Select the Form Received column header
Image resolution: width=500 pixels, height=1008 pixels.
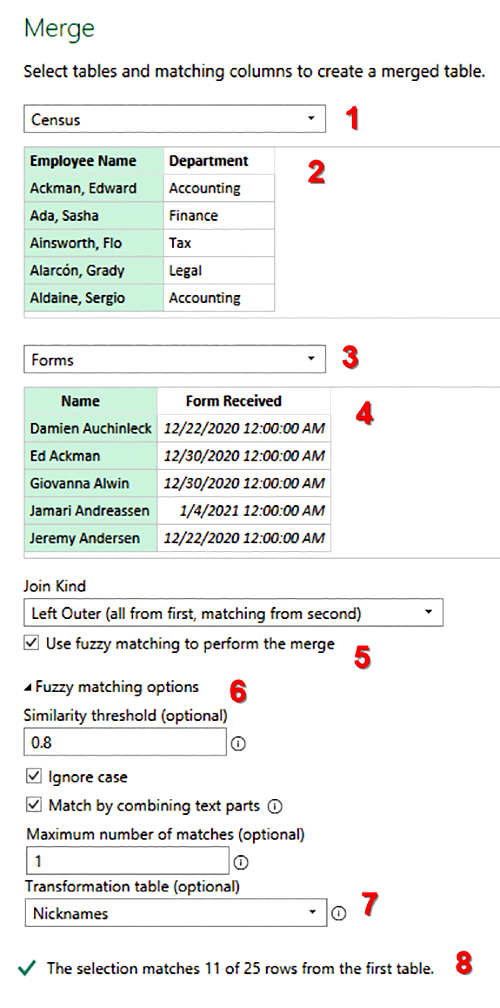click(244, 400)
